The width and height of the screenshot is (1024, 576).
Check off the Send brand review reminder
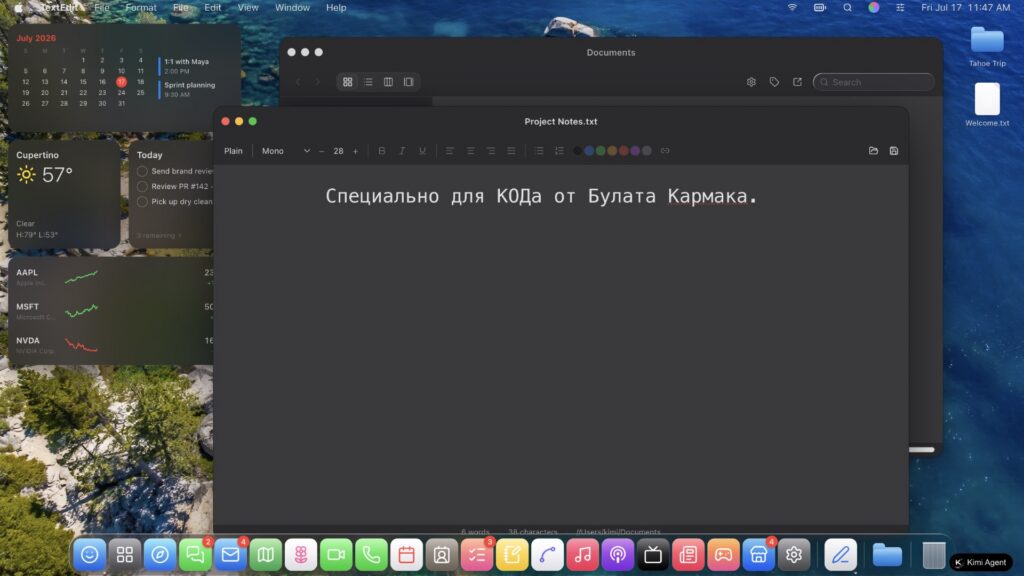click(x=142, y=171)
